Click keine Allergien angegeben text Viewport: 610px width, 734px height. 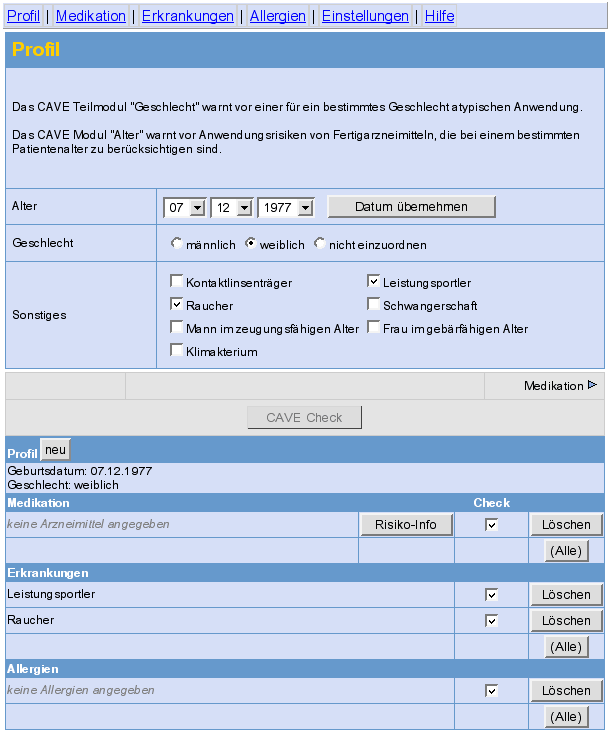(81, 690)
